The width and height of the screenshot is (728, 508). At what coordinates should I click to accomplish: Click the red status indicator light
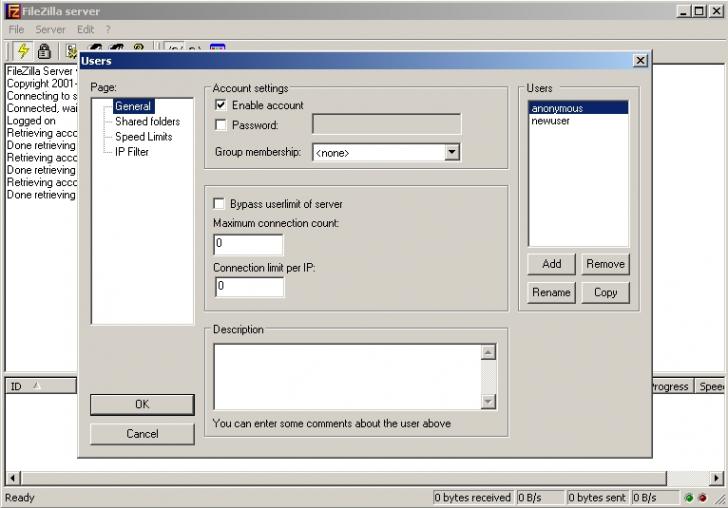tap(702, 497)
